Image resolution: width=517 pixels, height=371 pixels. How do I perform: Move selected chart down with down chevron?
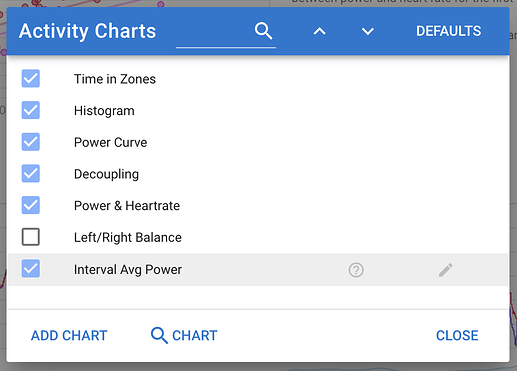pyautogui.click(x=368, y=31)
